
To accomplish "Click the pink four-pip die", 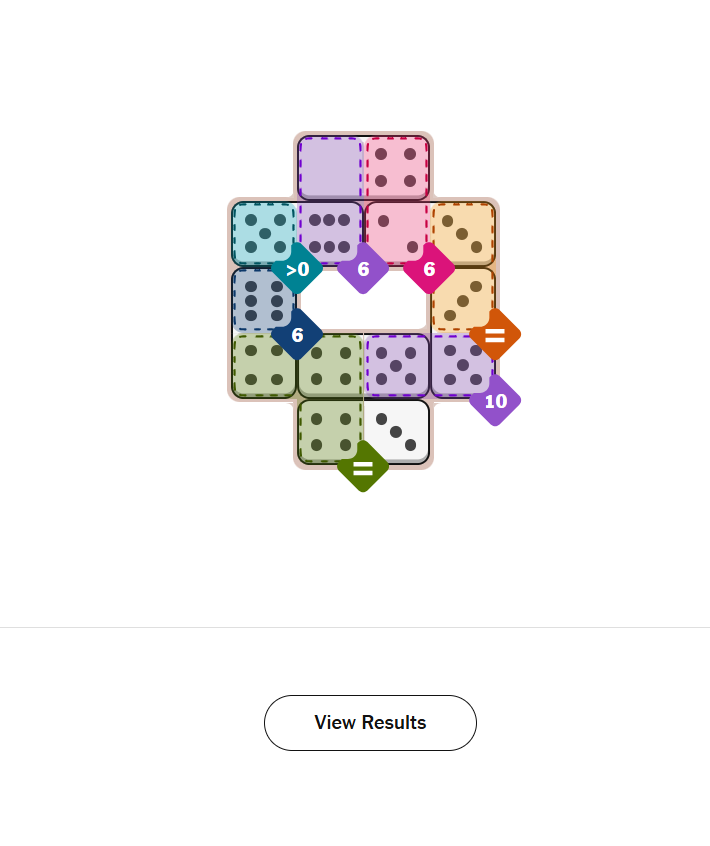I will [x=396, y=167].
